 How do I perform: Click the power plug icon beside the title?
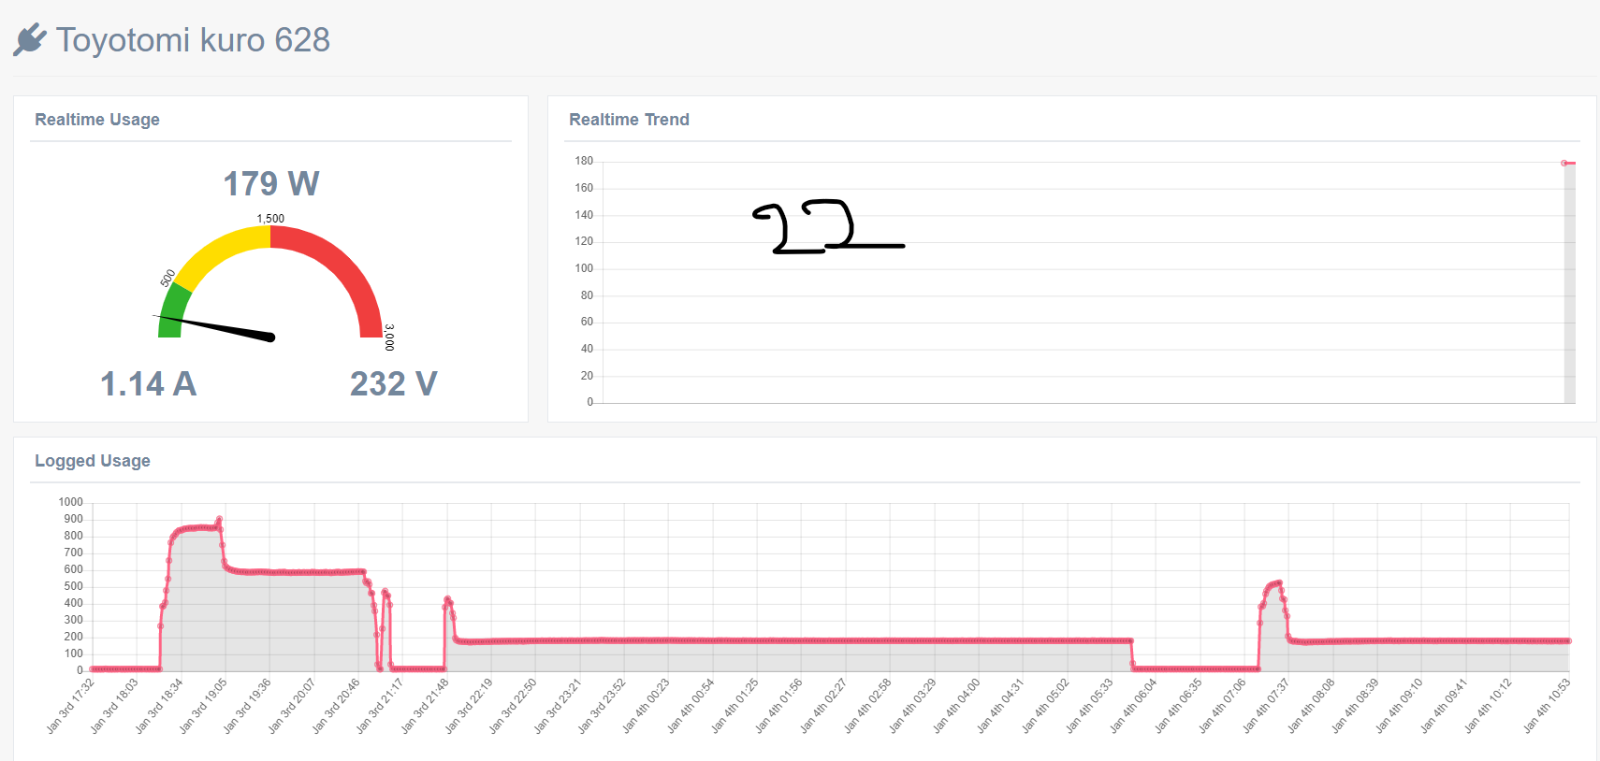30,40
